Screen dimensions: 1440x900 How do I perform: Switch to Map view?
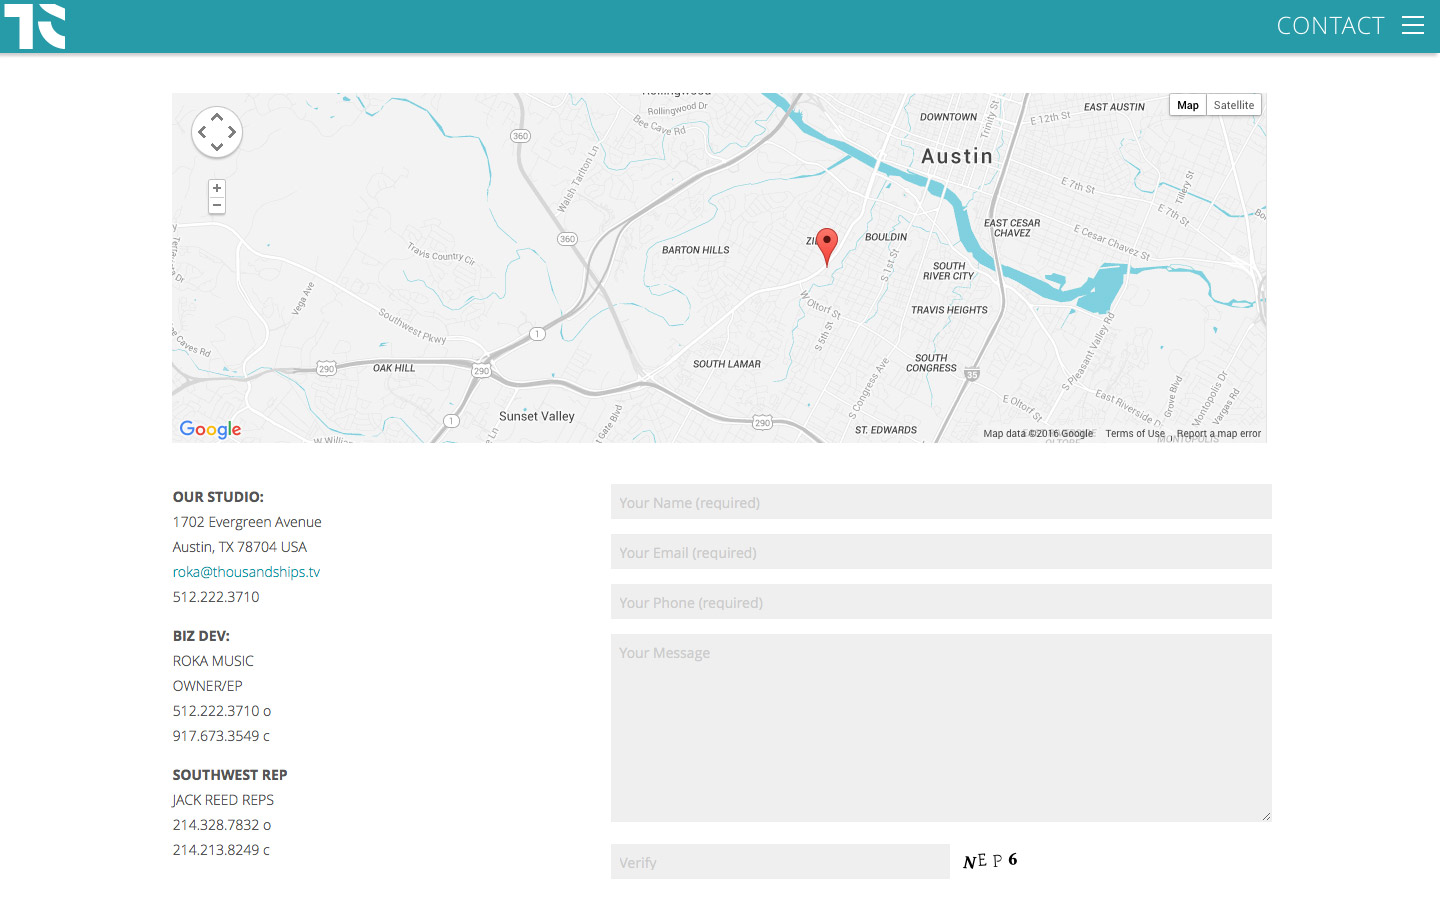(x=1188, y=105)
